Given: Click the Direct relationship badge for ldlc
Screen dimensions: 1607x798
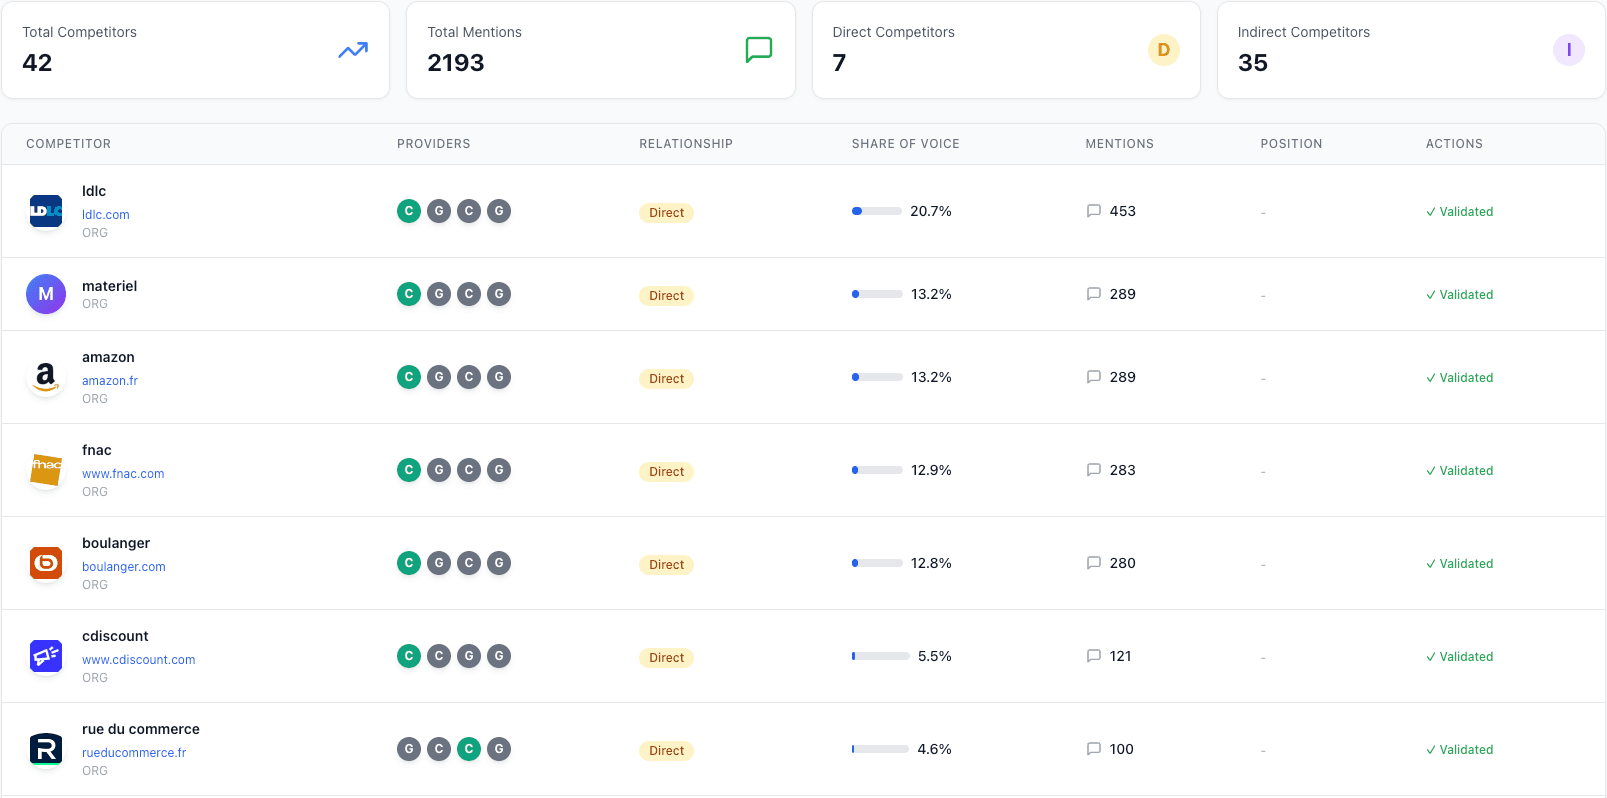Looking at the screenshot, I should (666, 213).
